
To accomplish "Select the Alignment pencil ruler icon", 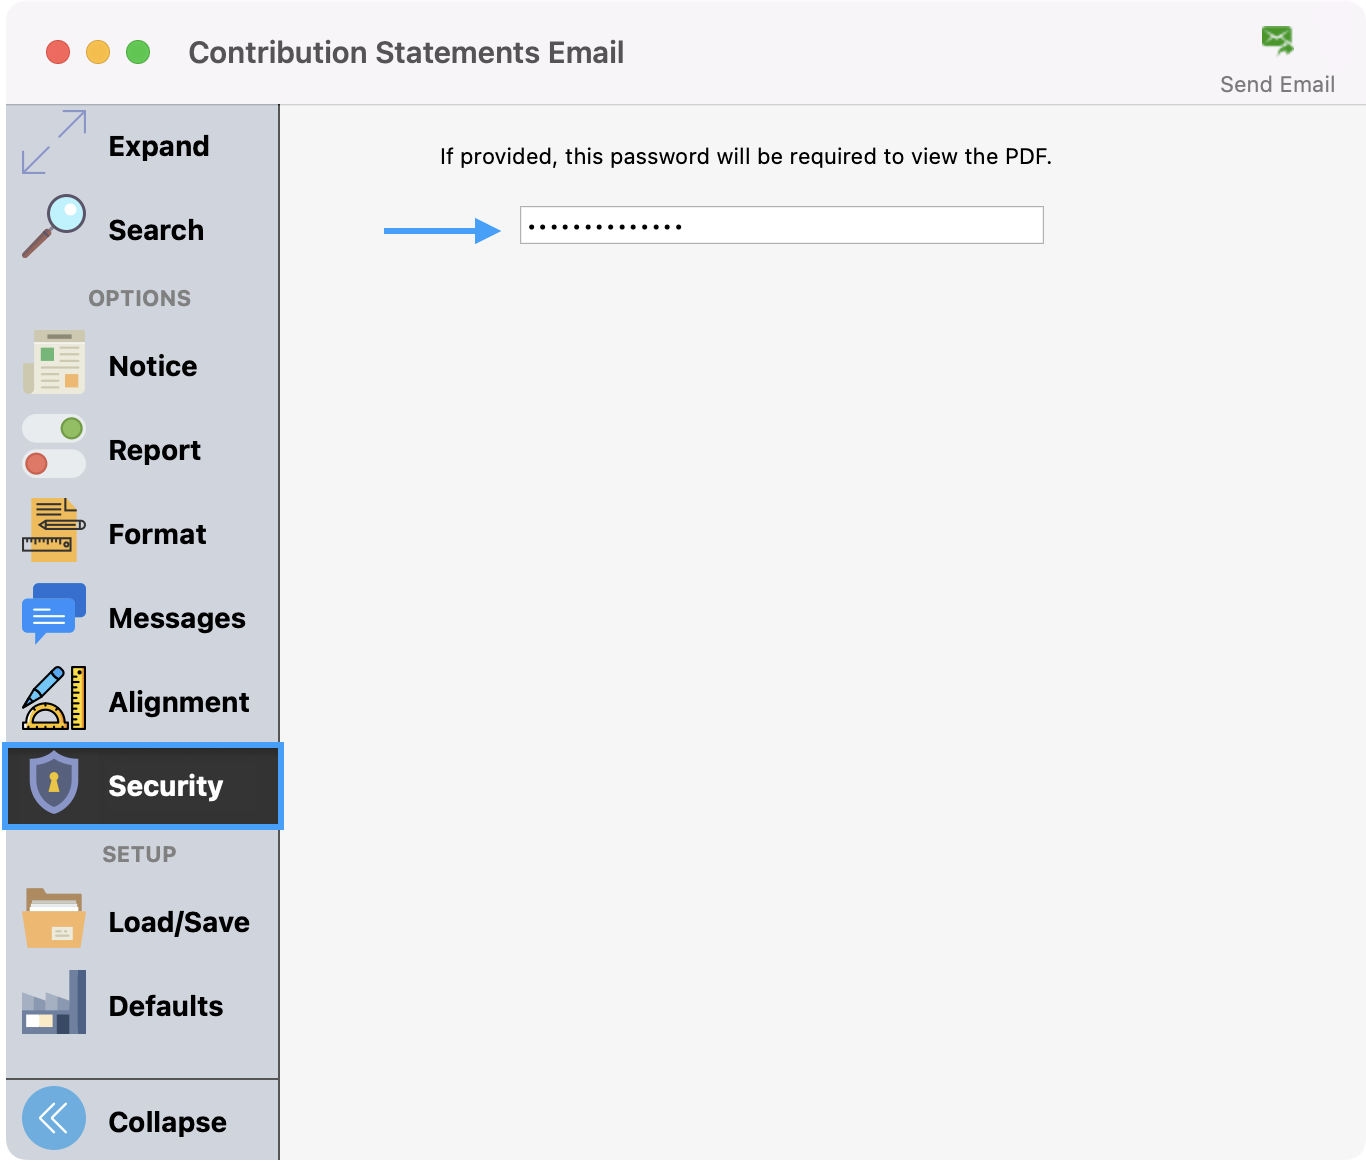I will tap(54, 698).
